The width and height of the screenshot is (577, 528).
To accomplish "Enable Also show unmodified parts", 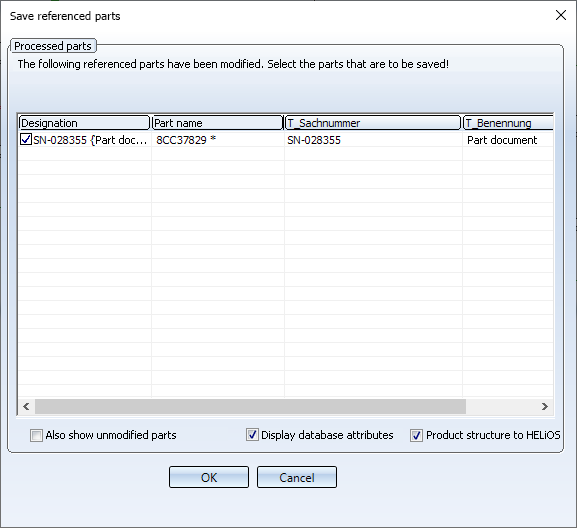I will coord(36,435).
